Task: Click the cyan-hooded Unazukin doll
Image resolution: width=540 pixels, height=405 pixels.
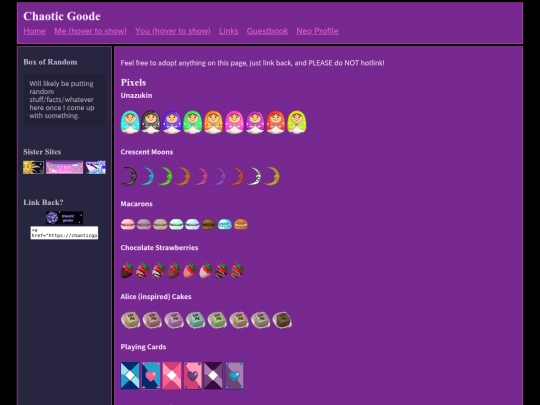Action: (130, 122)
